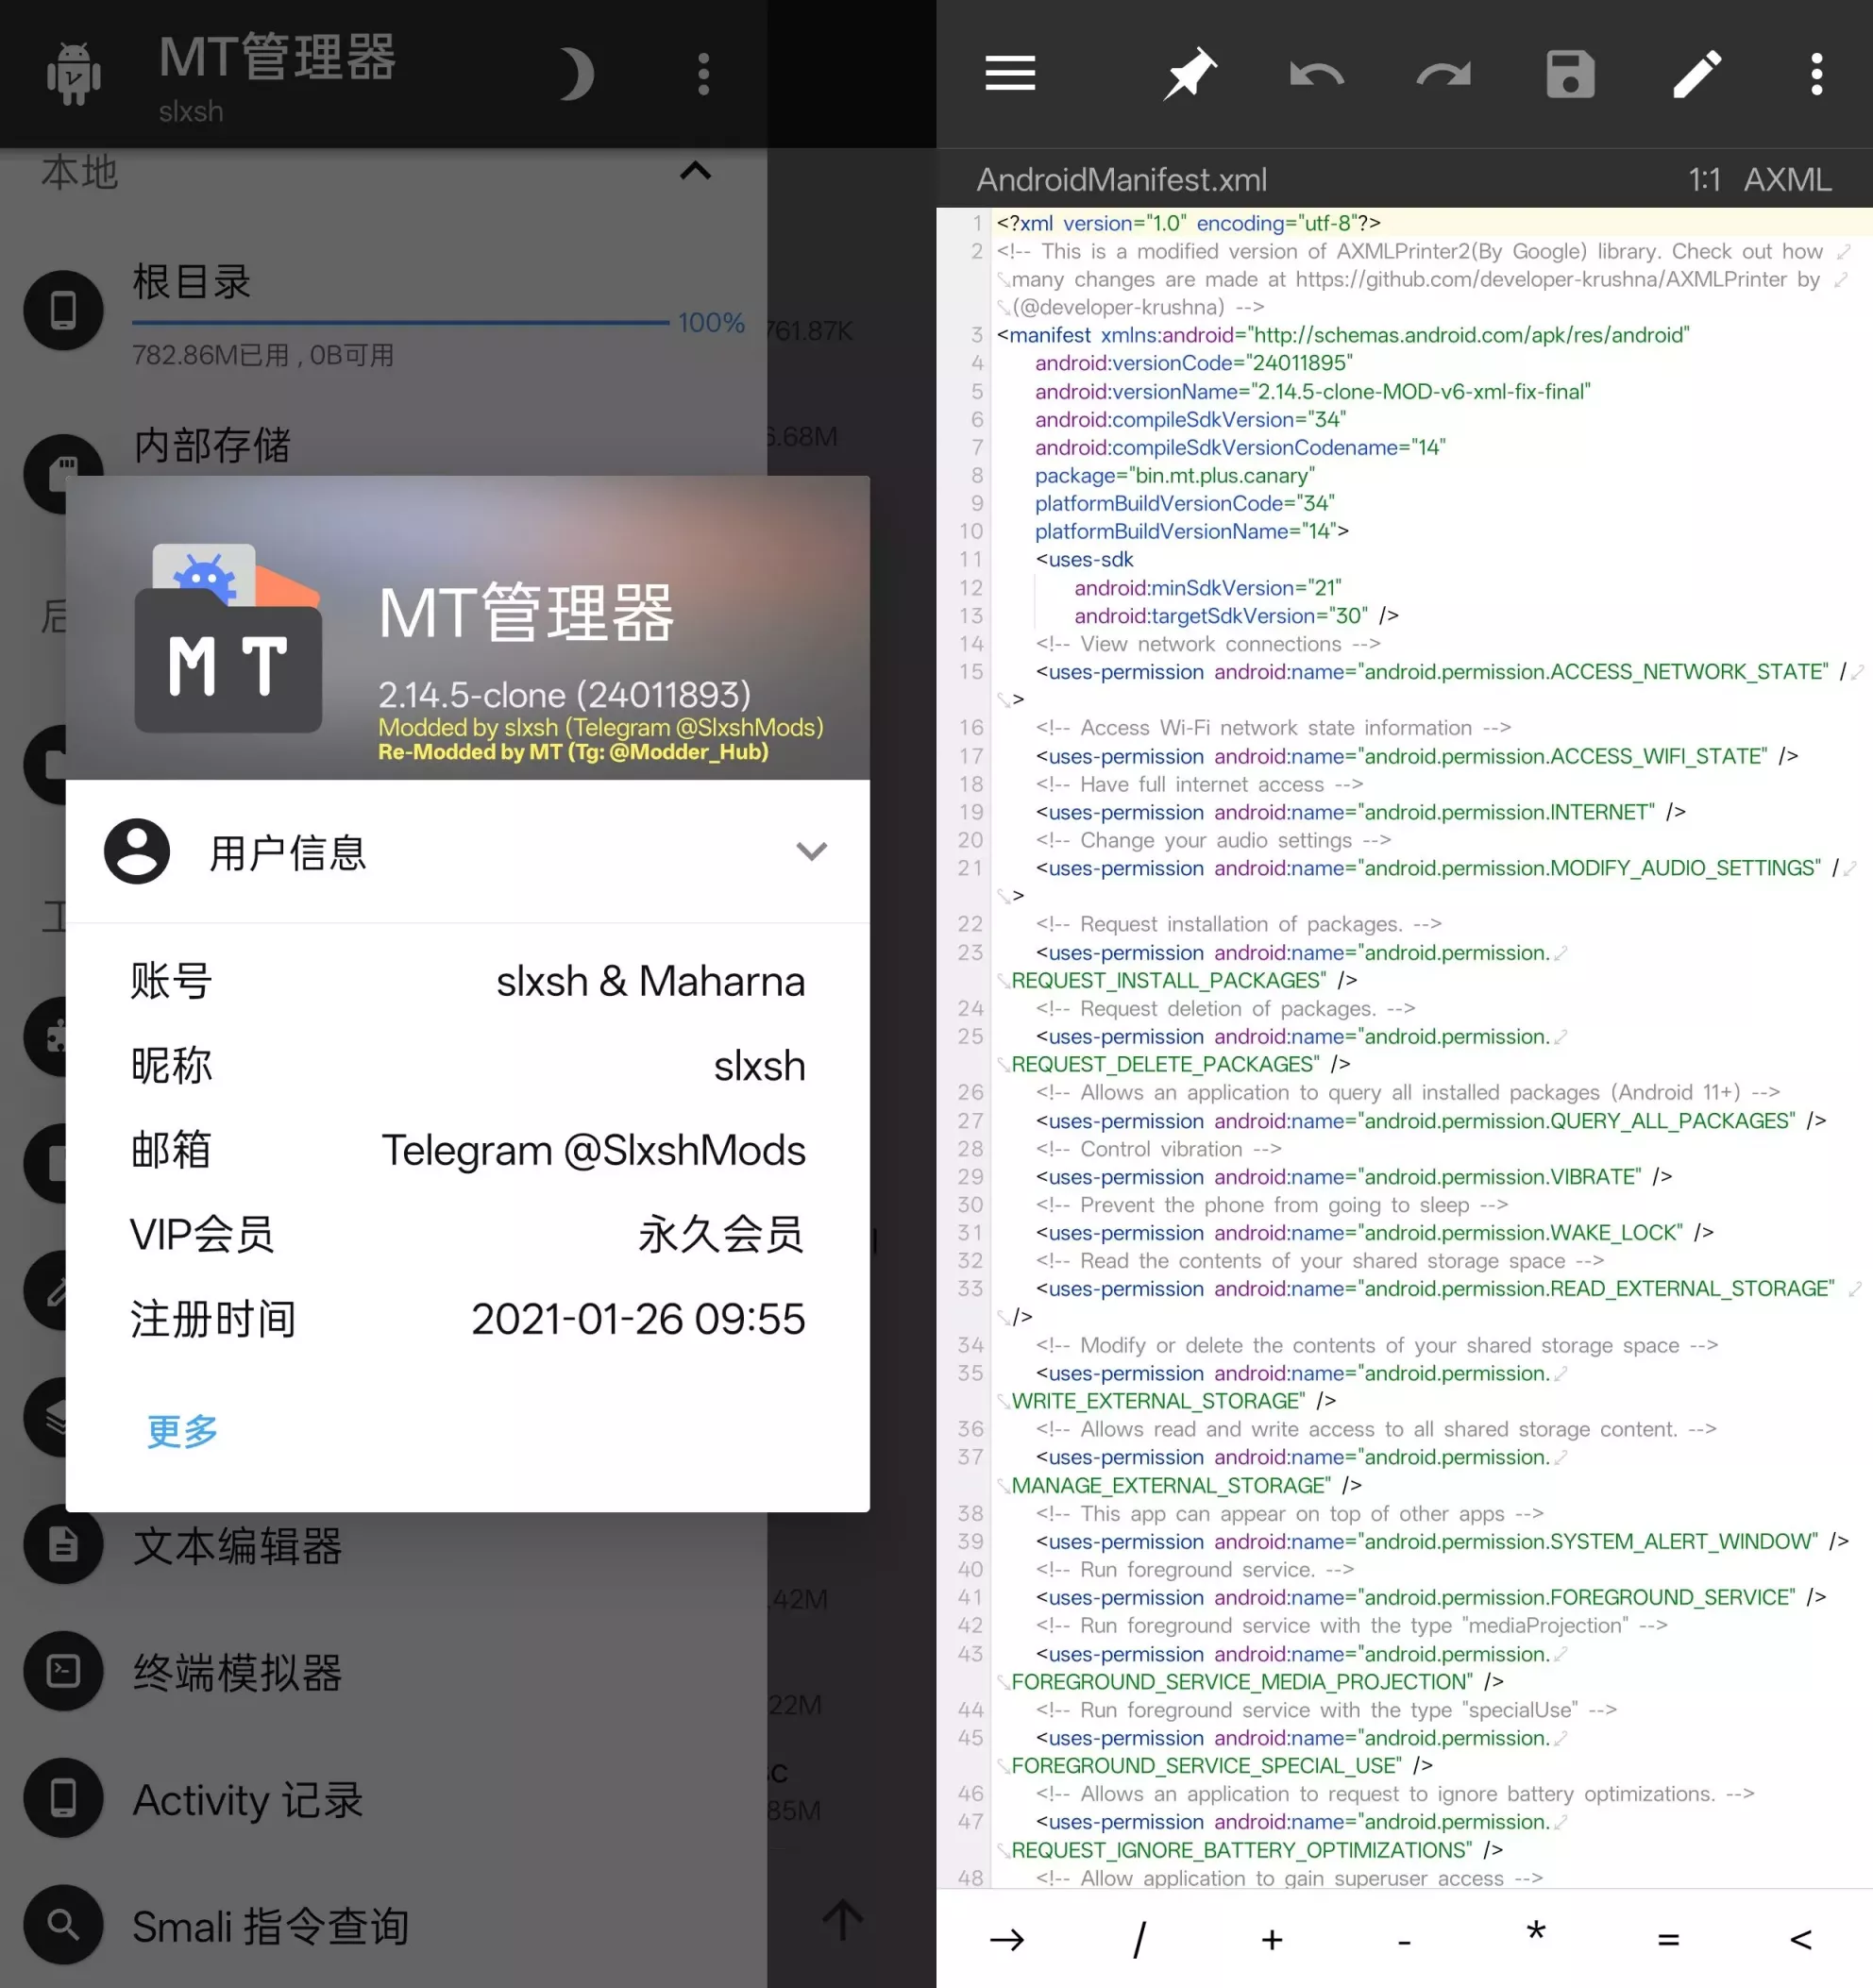Open MT管理器 options menu
The image size is (1873, 1988).
point(703,72)
